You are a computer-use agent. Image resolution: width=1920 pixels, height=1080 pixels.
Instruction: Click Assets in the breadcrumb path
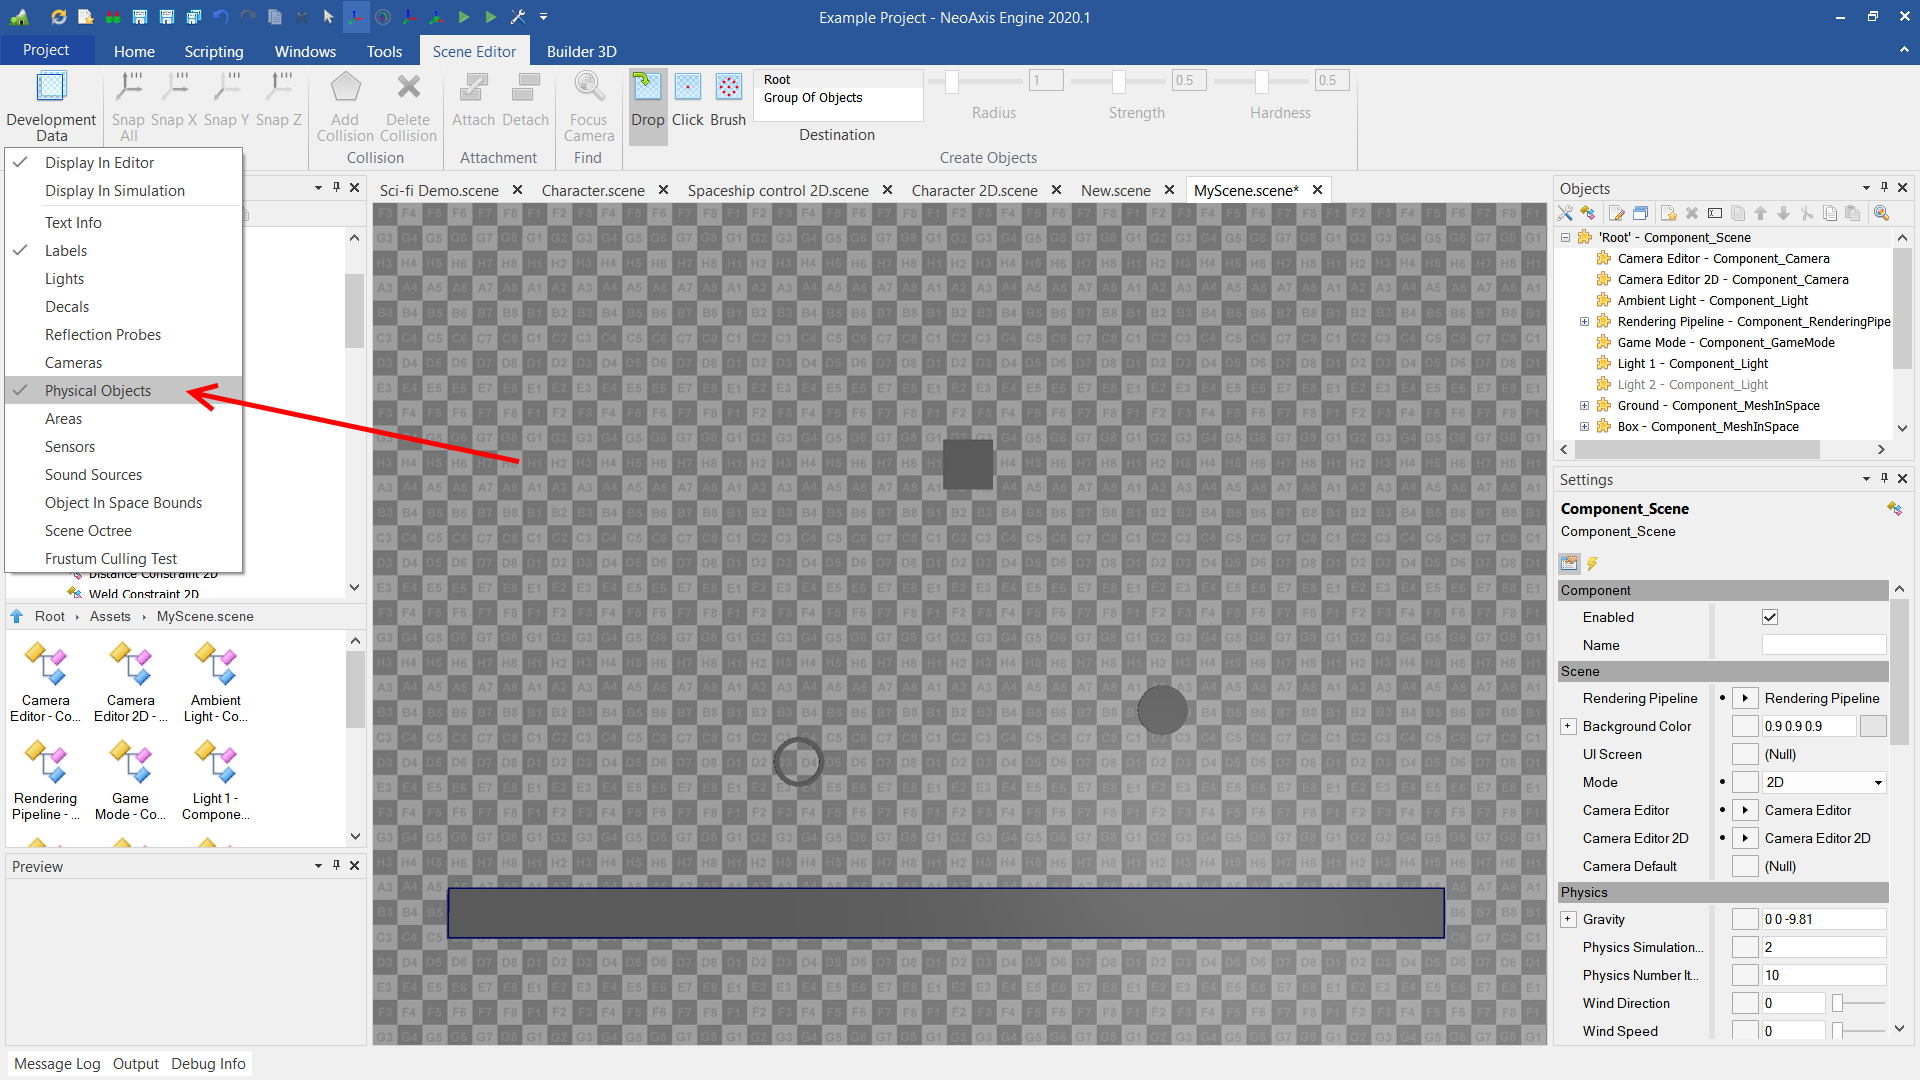coord(110,617)
